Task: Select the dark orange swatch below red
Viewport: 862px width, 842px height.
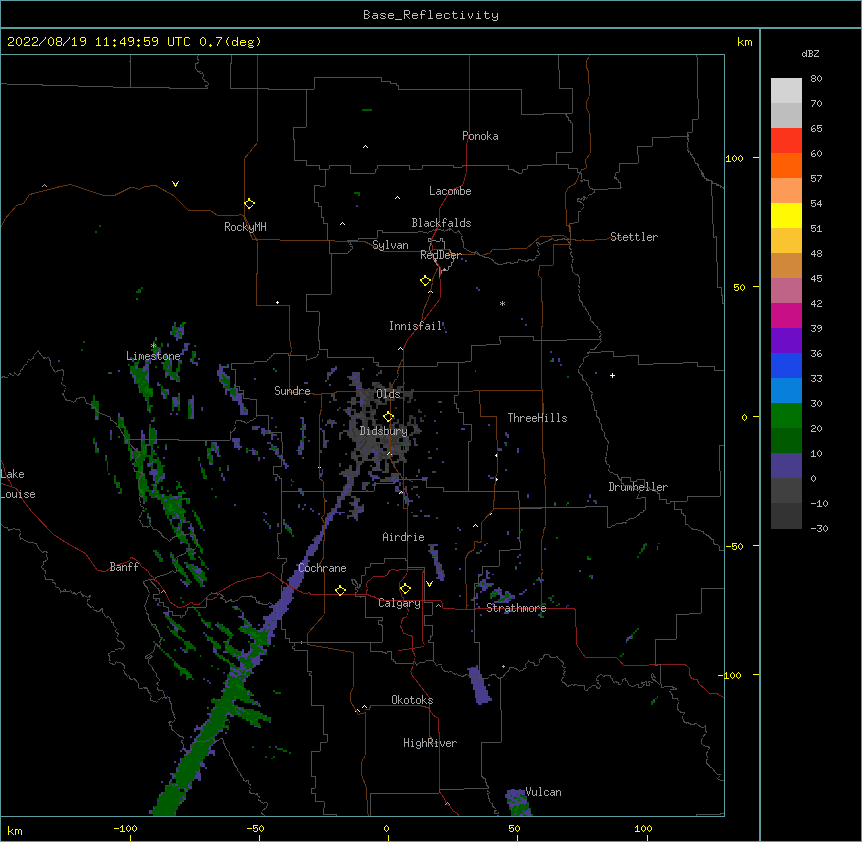Action: click(786, 165)
